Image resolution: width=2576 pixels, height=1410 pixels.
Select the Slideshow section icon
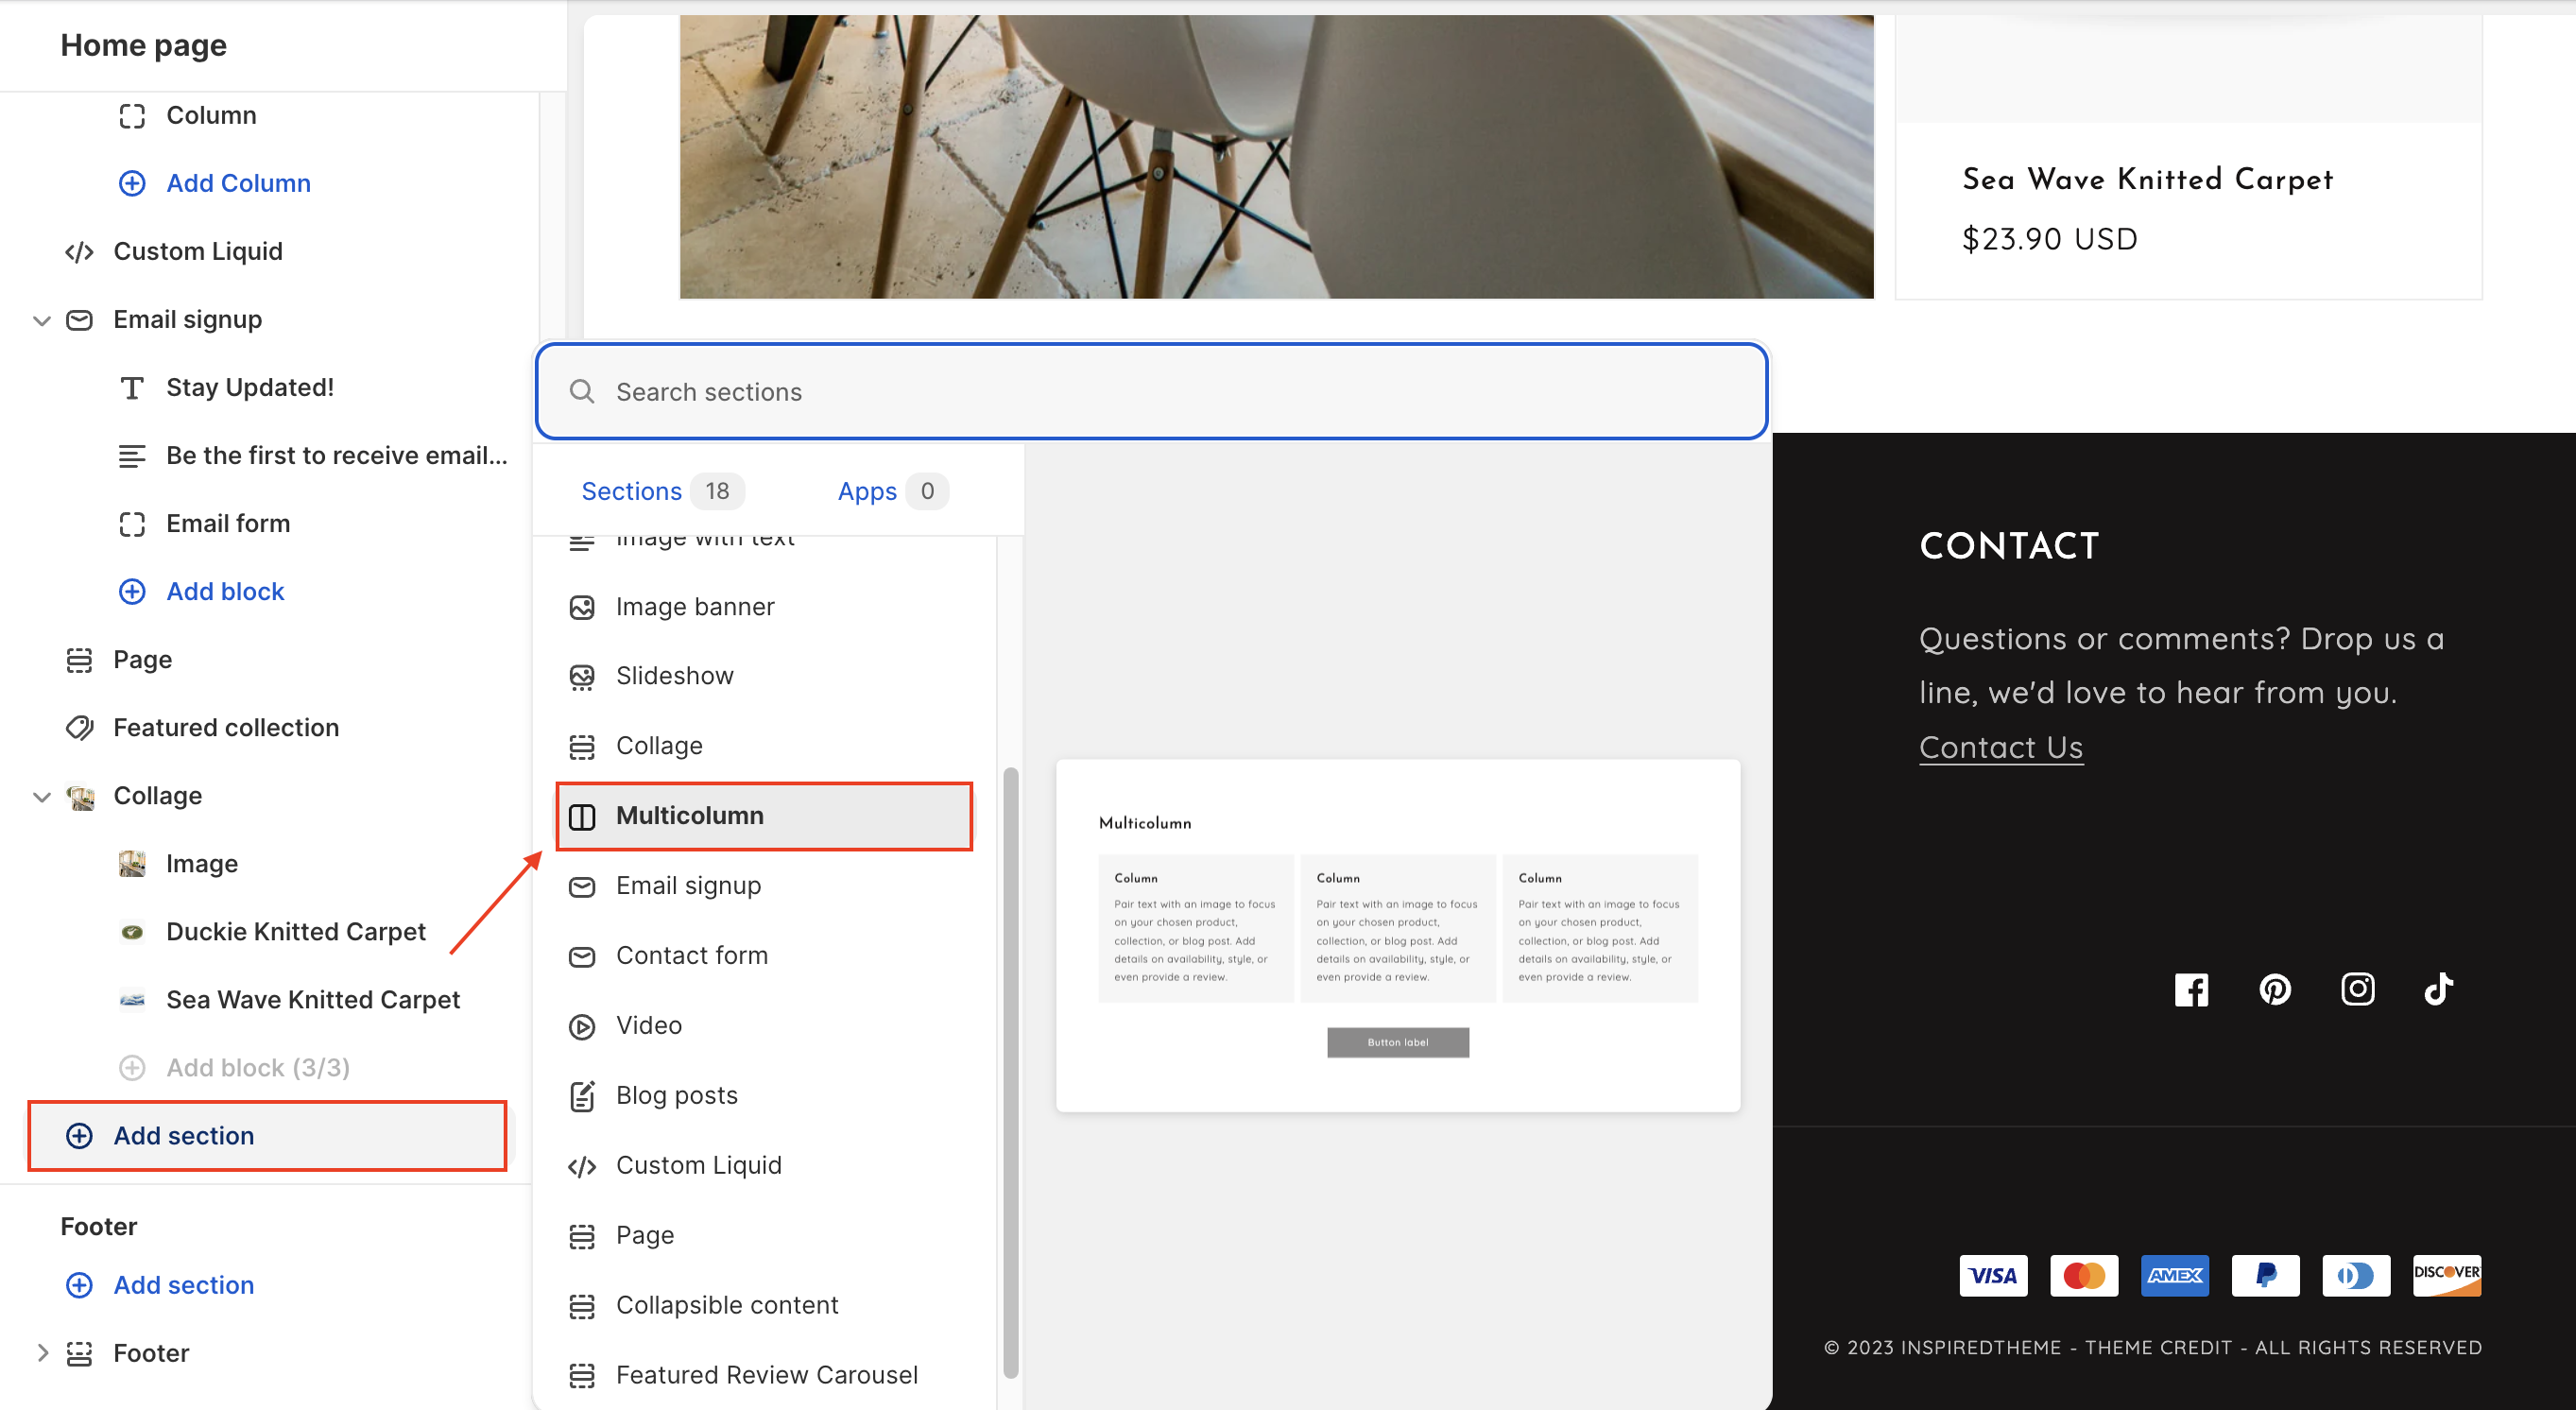[582, 677]
